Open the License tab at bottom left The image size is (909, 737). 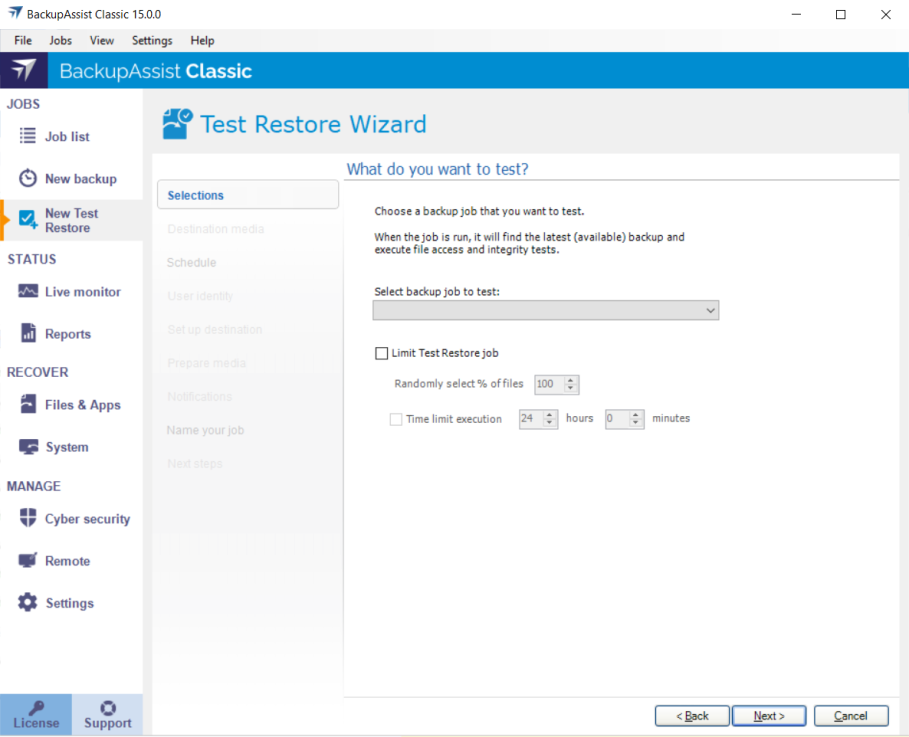pyautogui.click(x=36, y=715)
